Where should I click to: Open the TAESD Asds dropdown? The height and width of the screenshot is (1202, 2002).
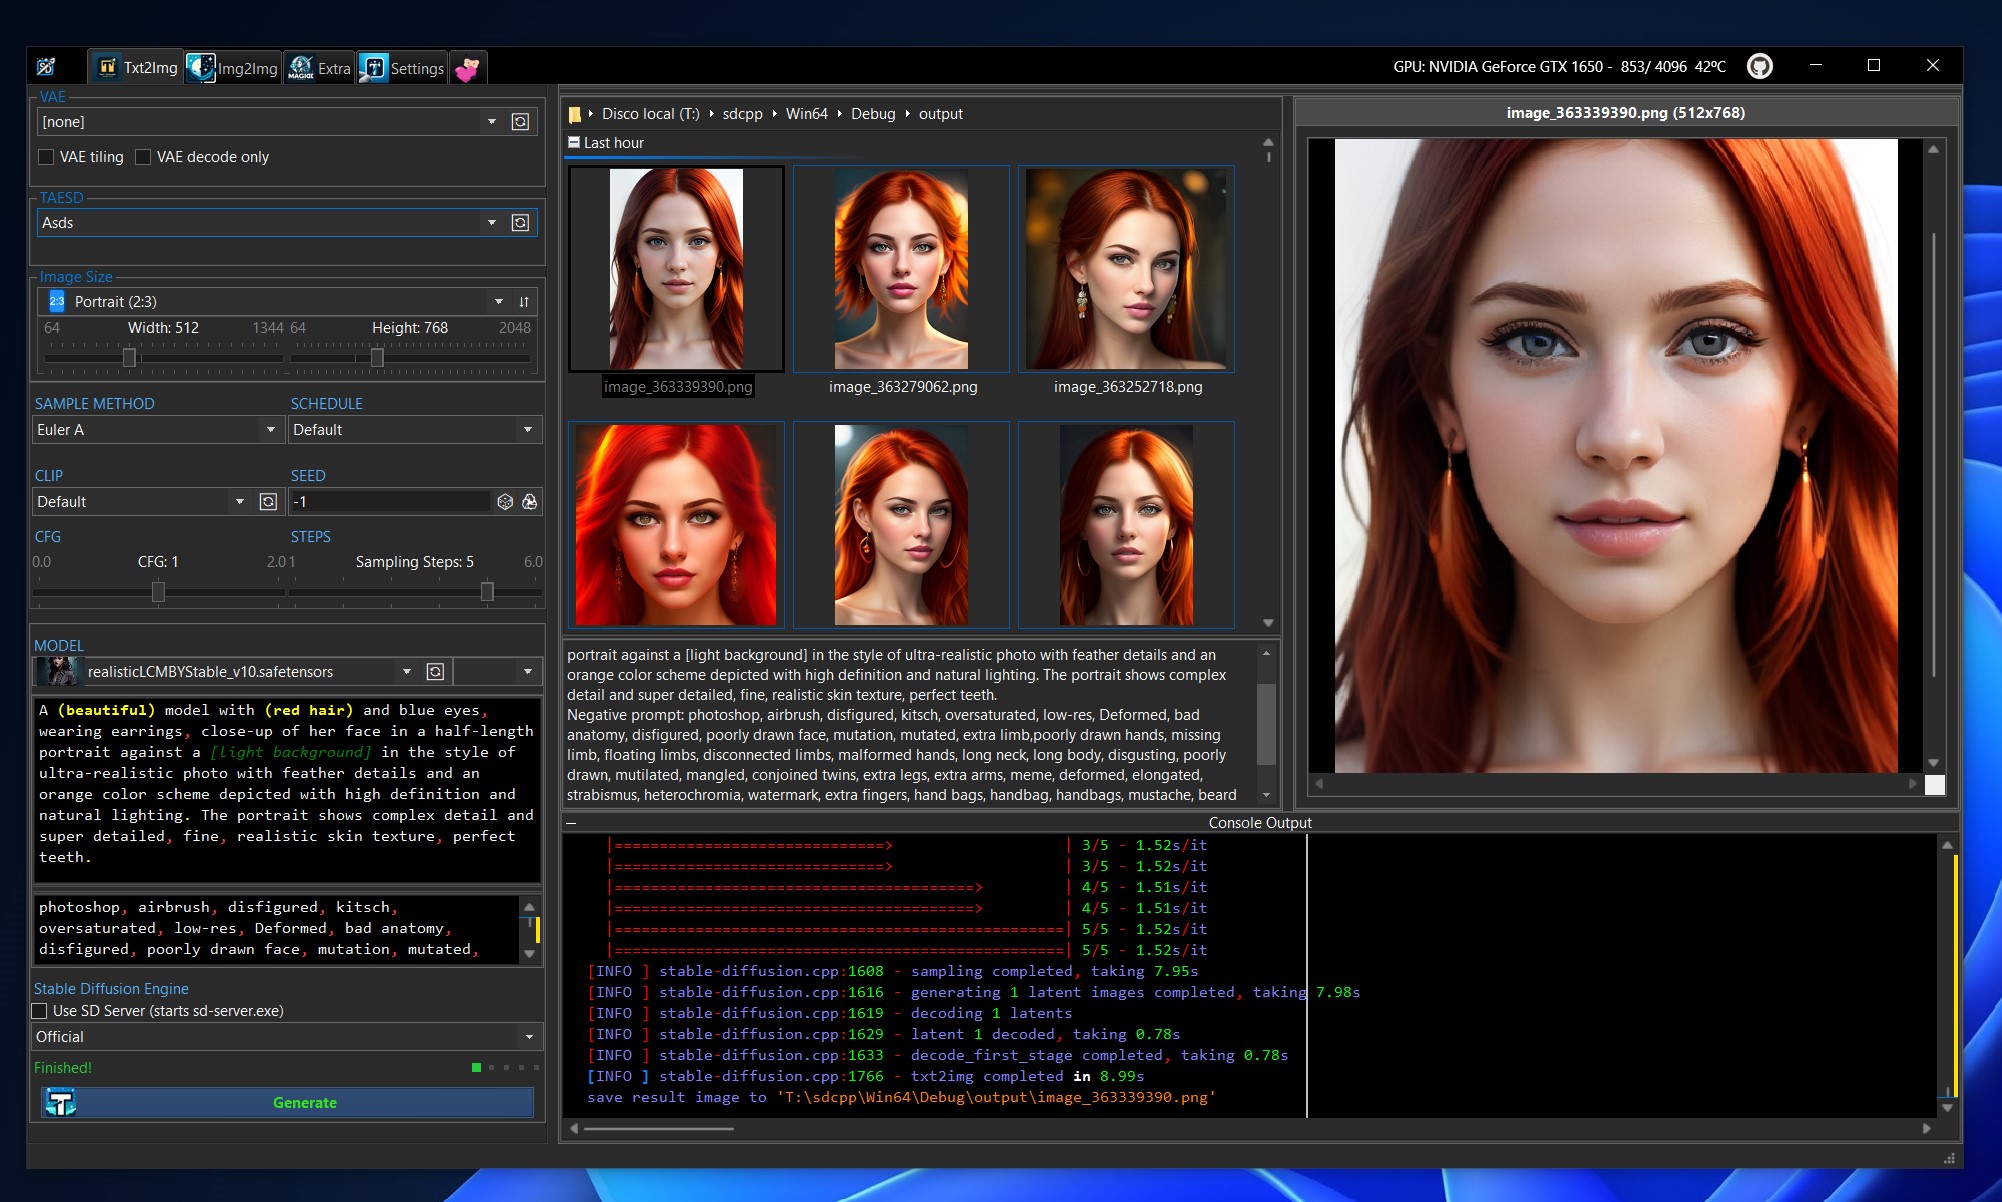tap(491, 222)
